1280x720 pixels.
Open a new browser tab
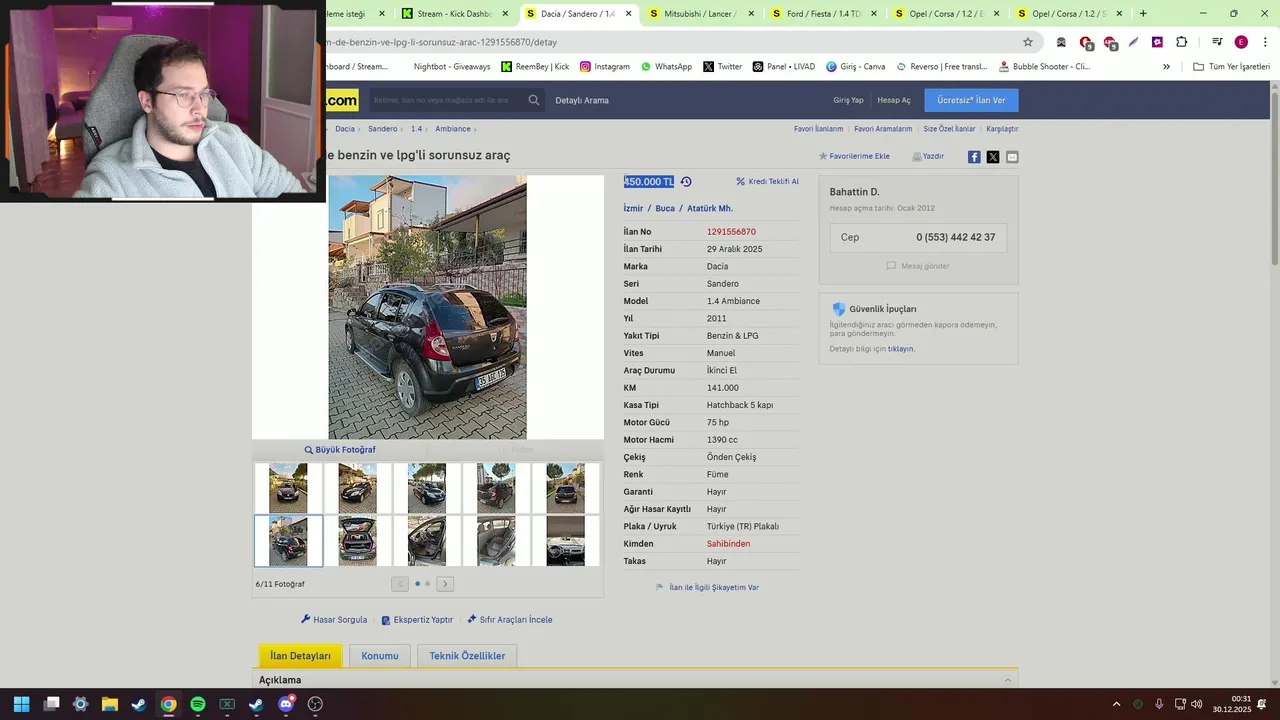coord(1143,14)
